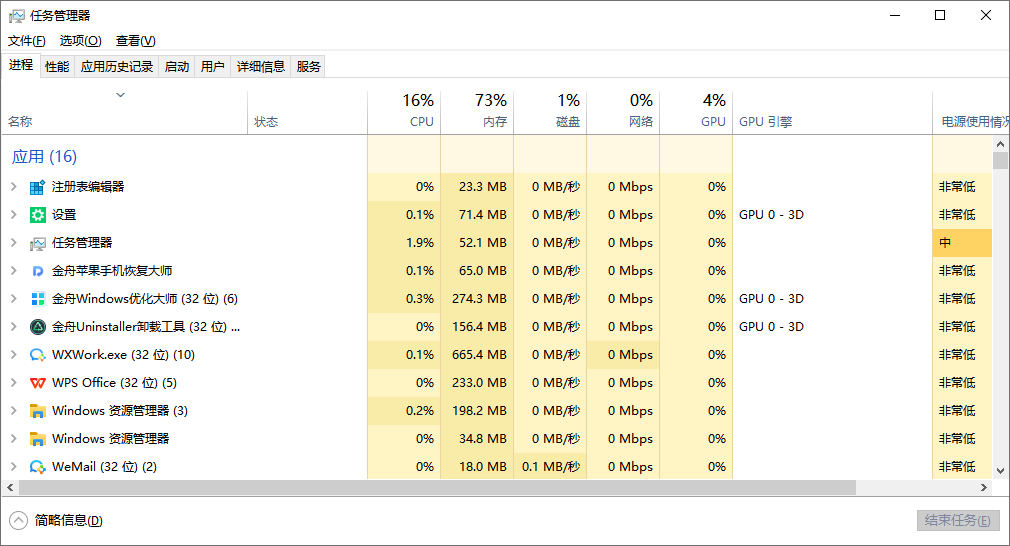Click the 注册表编辑器 app icon
Screen dimensions: 1010x546
pos(37,187)
